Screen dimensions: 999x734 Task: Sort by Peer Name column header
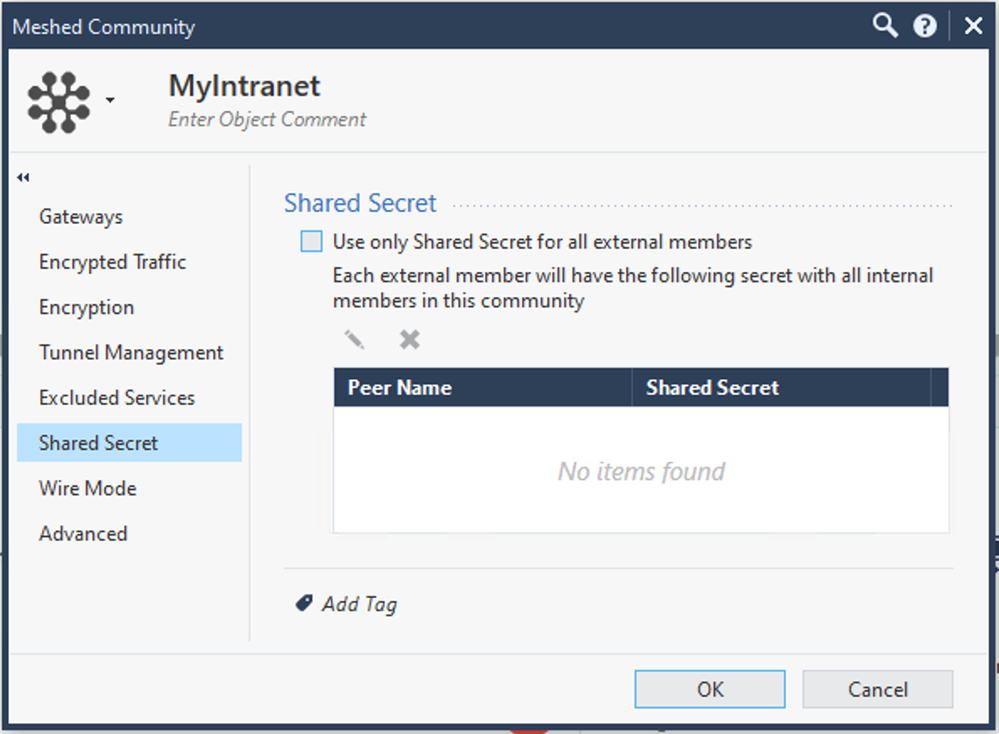tap(483, 387)
